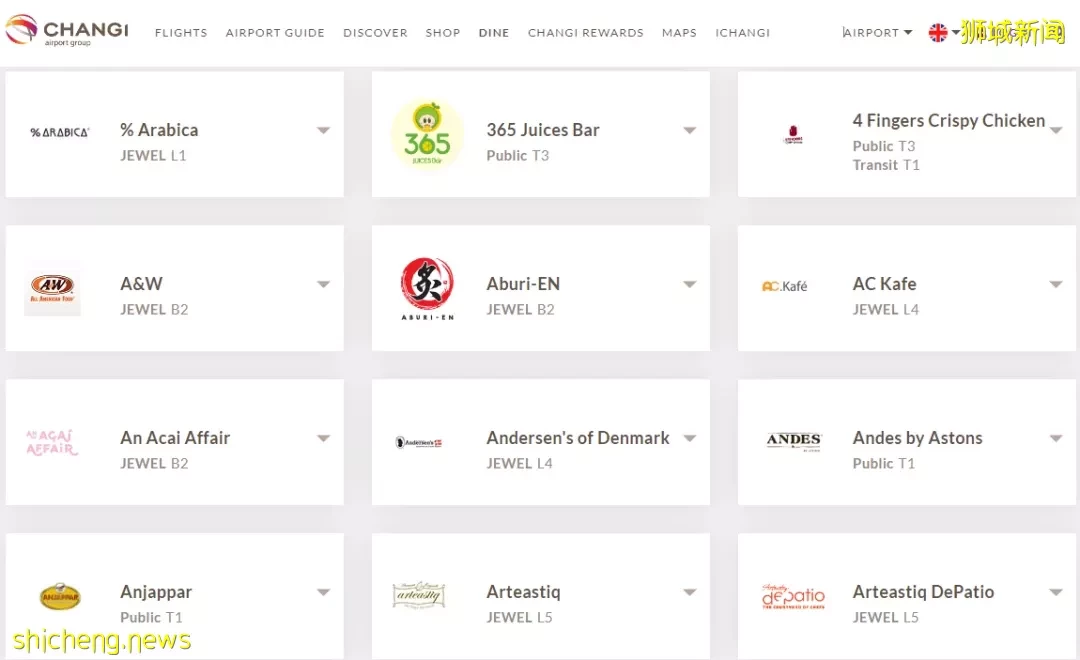Expand the Aburi-EN card arrow
The image size is (1080, 660).
coord(689,284)
